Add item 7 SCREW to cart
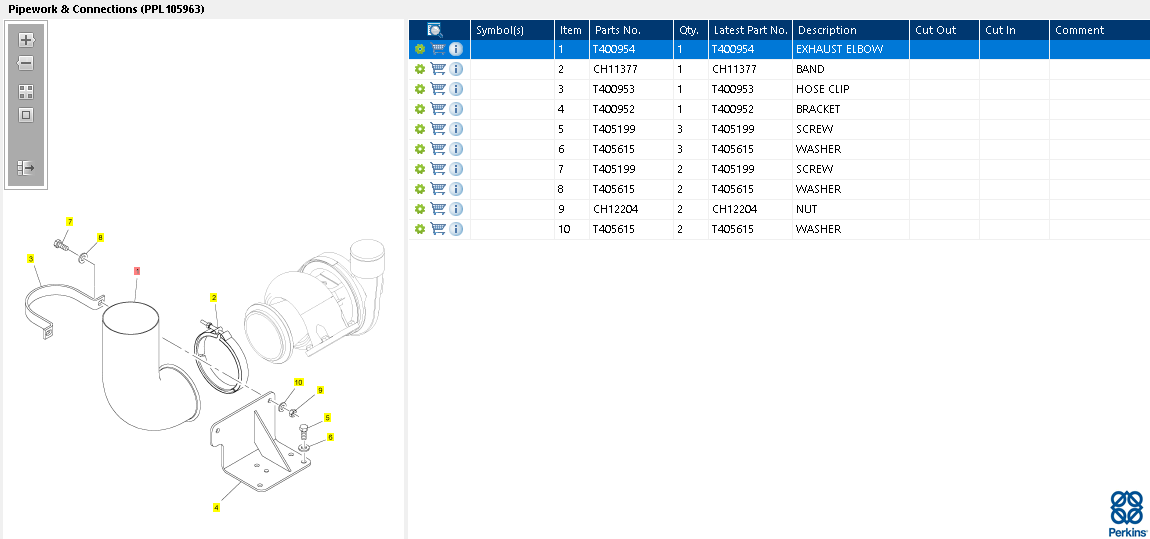This screenshot has width=1150, height=539. coord(438,169)
